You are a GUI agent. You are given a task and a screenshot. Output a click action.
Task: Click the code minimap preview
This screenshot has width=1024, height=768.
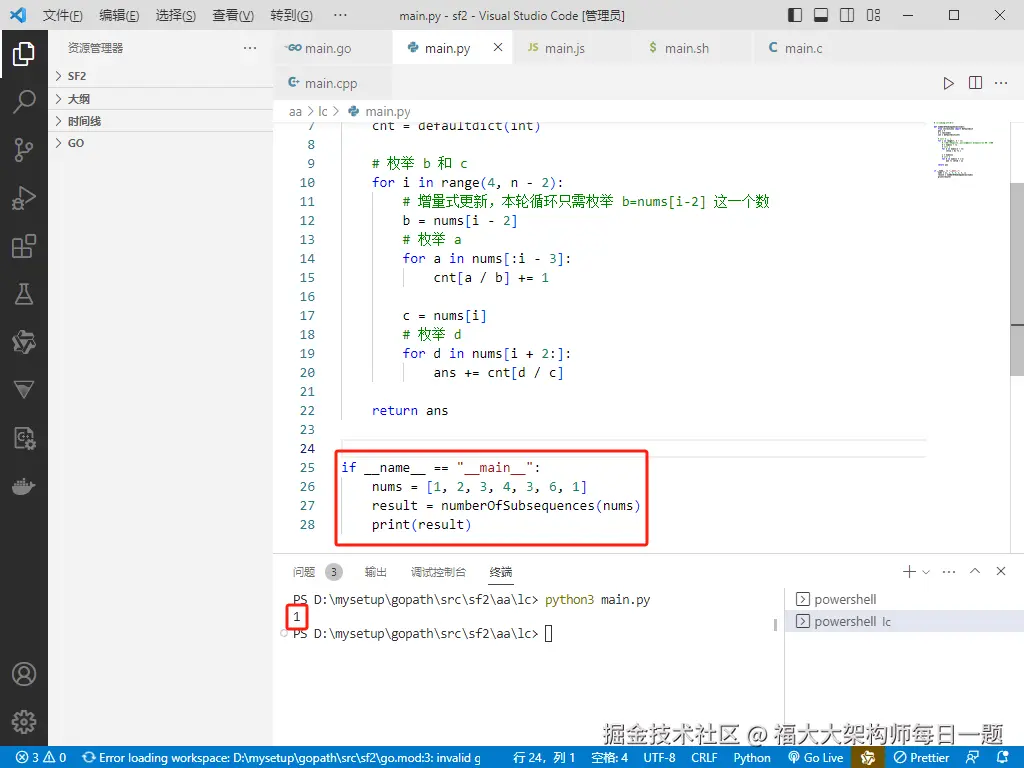point(966,150)
